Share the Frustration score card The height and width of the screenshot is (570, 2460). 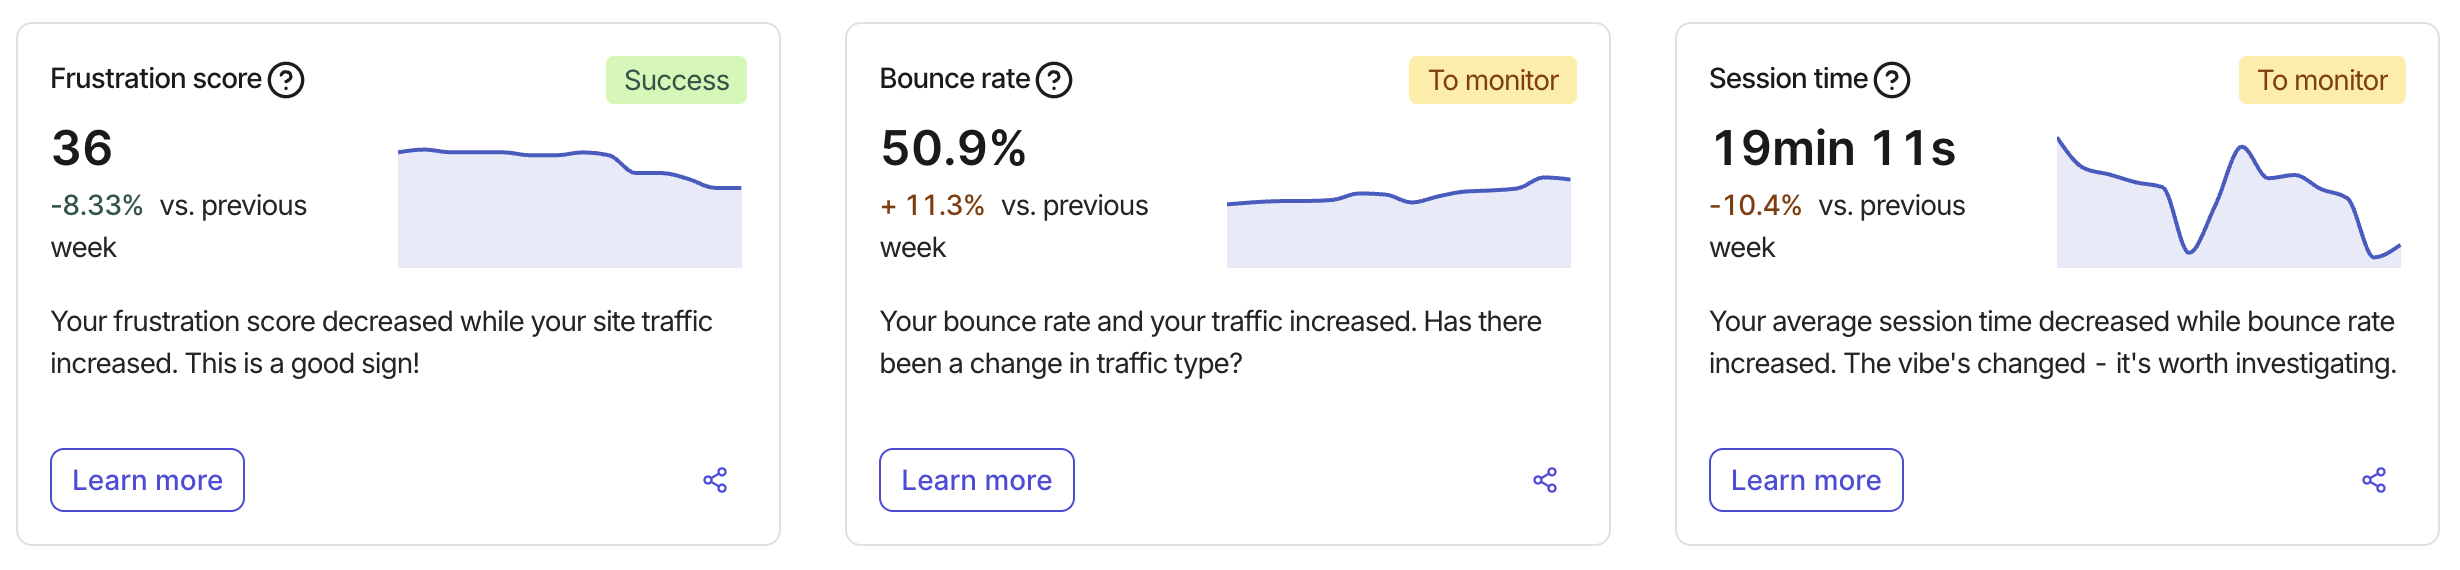point(715,480)
